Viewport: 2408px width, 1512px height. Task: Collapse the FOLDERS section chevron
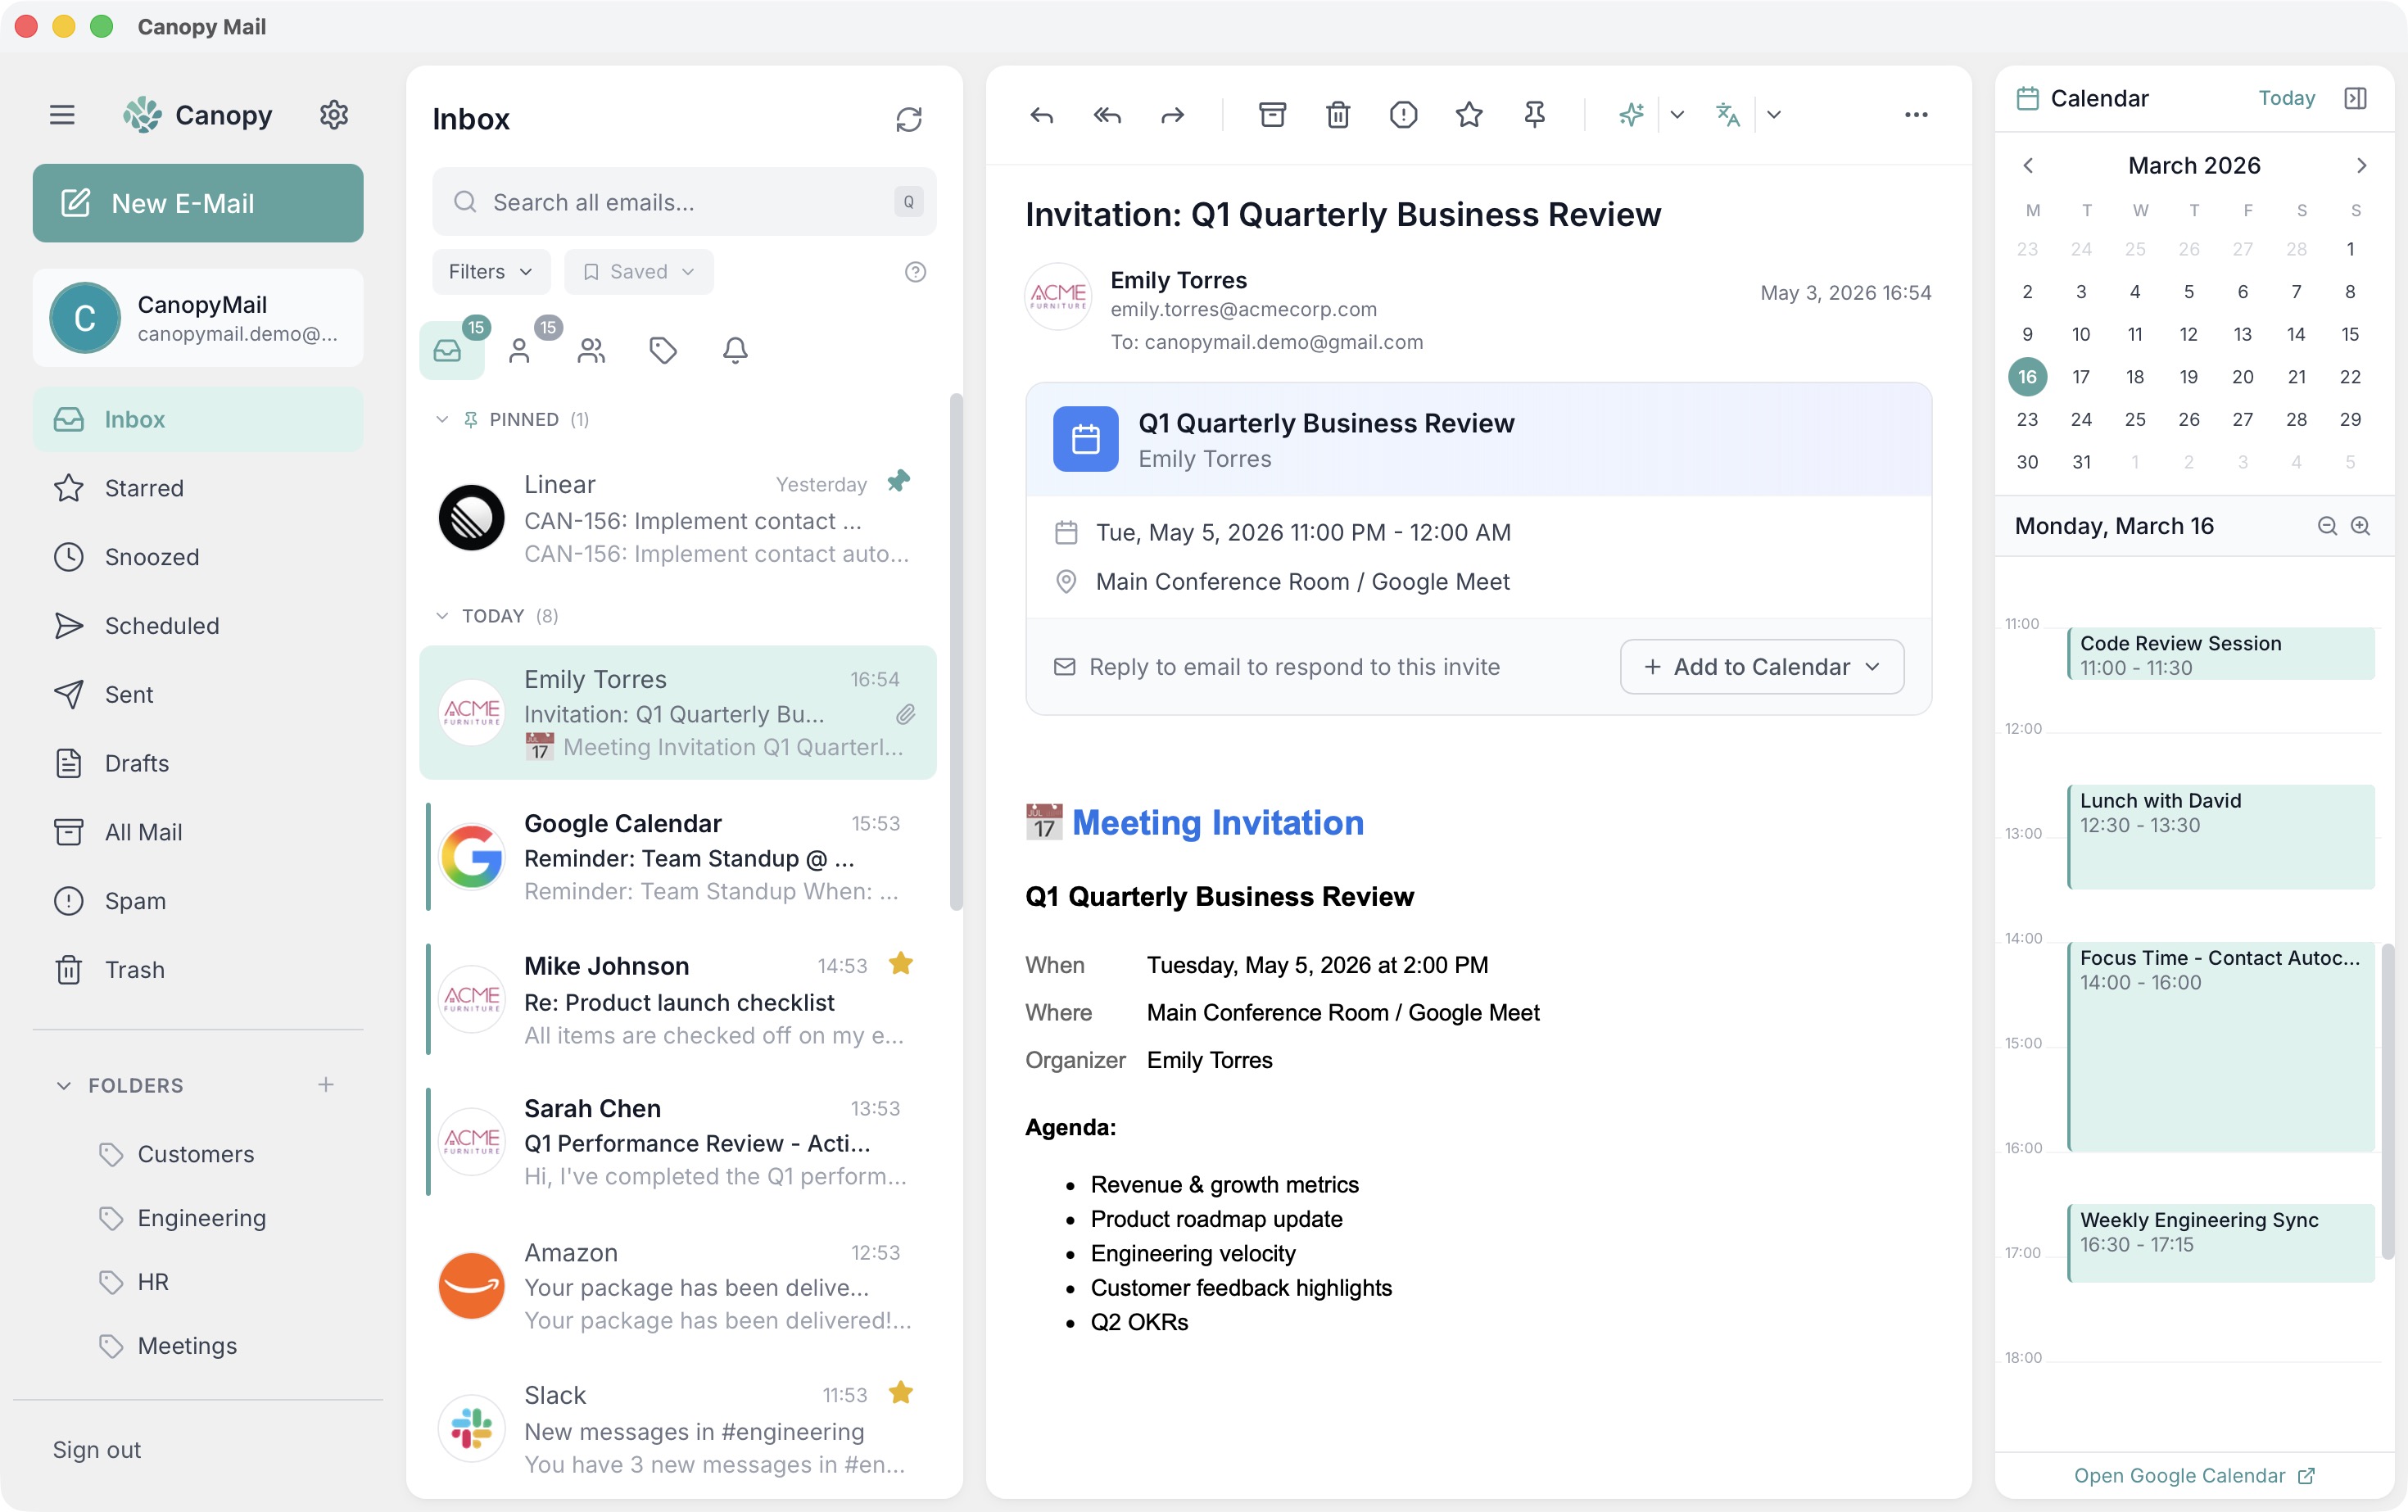tap(64, 1086)
